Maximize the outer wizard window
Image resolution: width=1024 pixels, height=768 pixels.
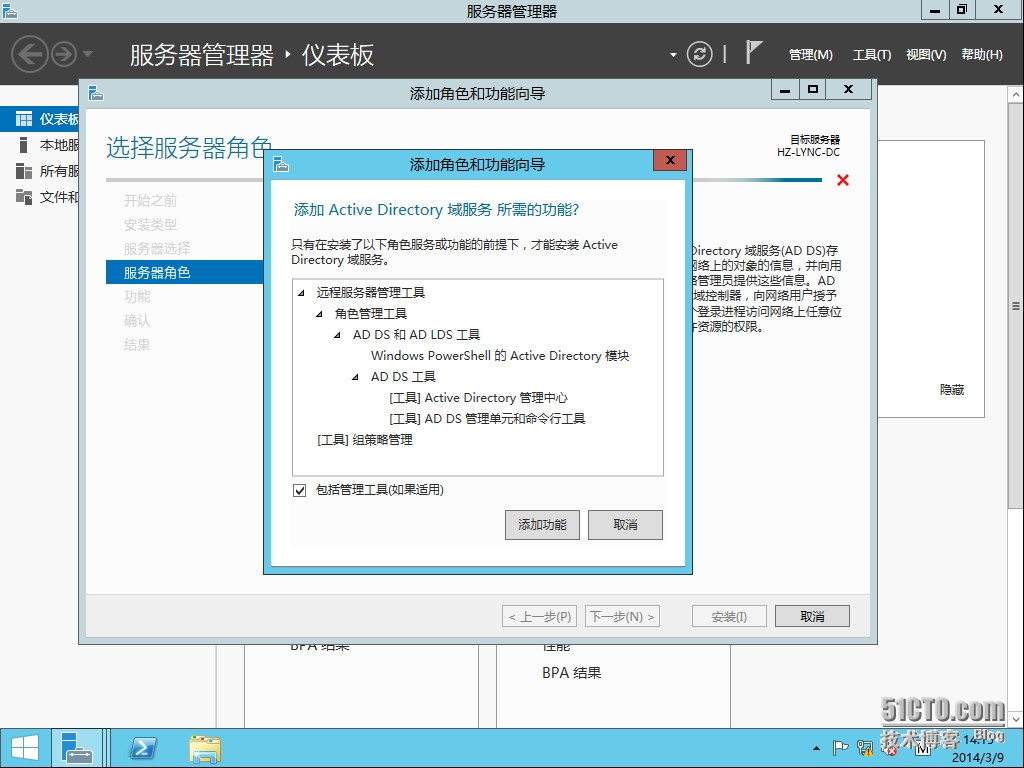tap(812, 89)
